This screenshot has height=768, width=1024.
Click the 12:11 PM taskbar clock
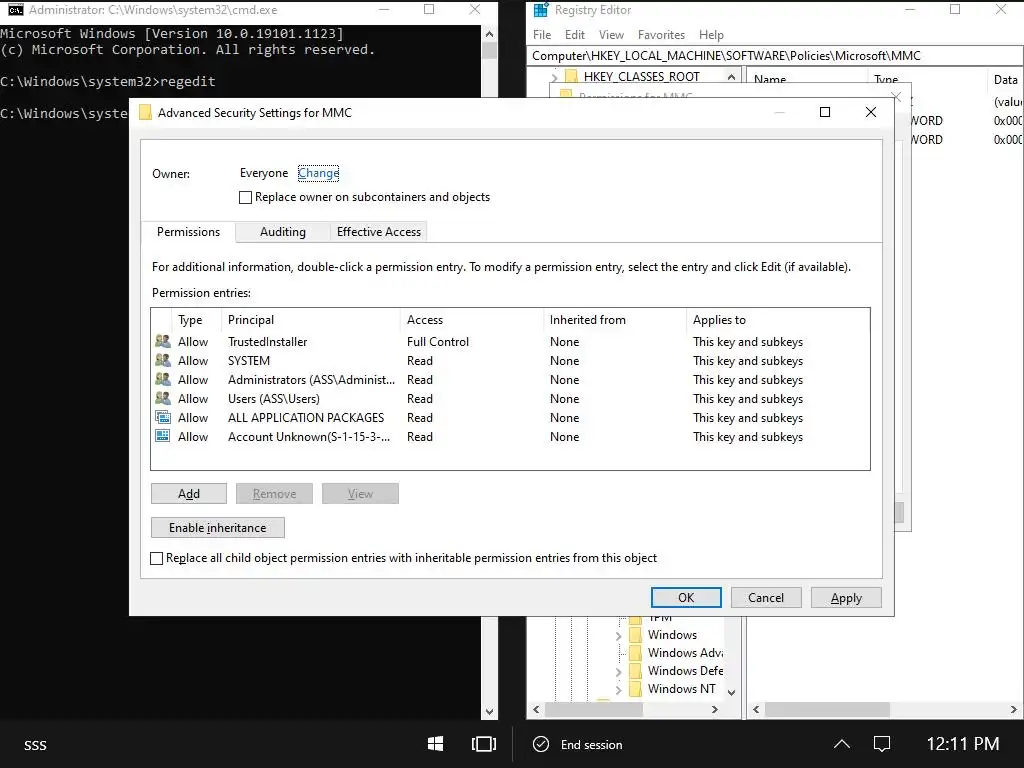962,744
